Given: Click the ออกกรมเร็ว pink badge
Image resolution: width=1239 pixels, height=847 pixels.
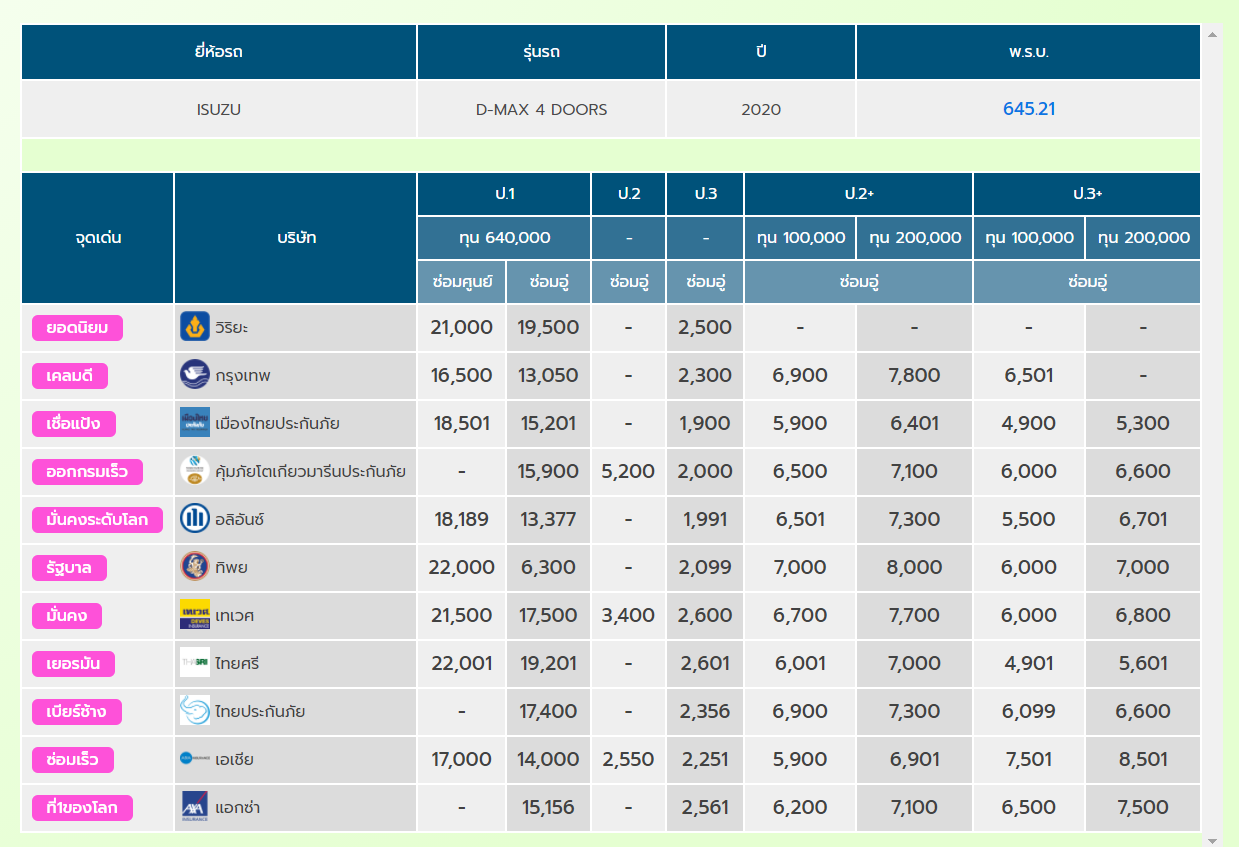Looking at the screenshot, I should coord(87,472).
